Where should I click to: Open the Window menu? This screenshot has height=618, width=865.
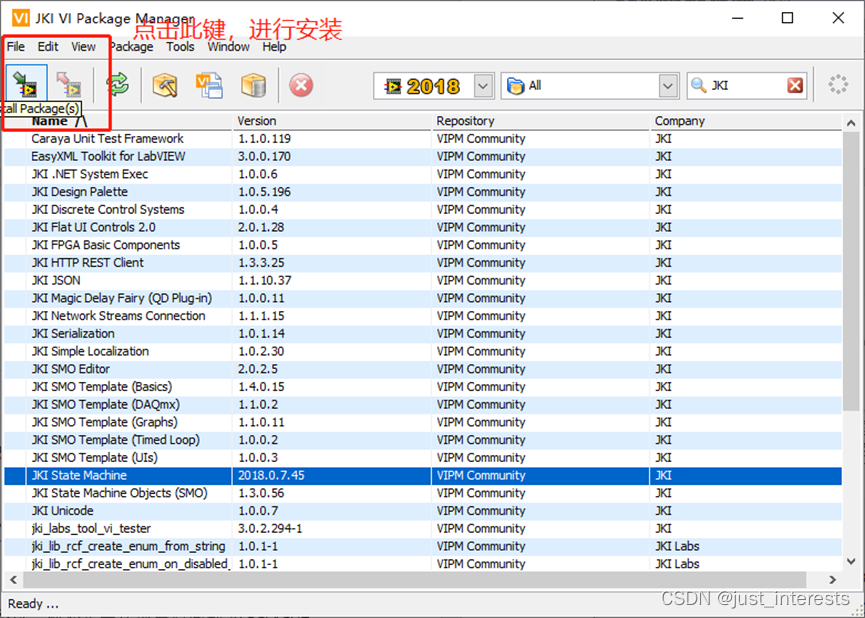coord(228,47)
